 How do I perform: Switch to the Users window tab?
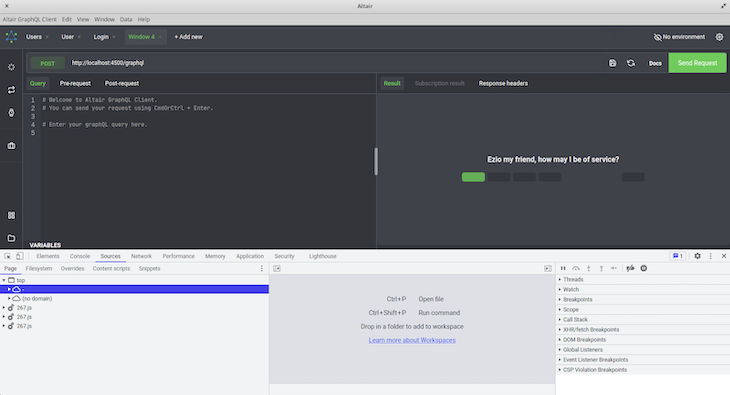tap(34, 37)
